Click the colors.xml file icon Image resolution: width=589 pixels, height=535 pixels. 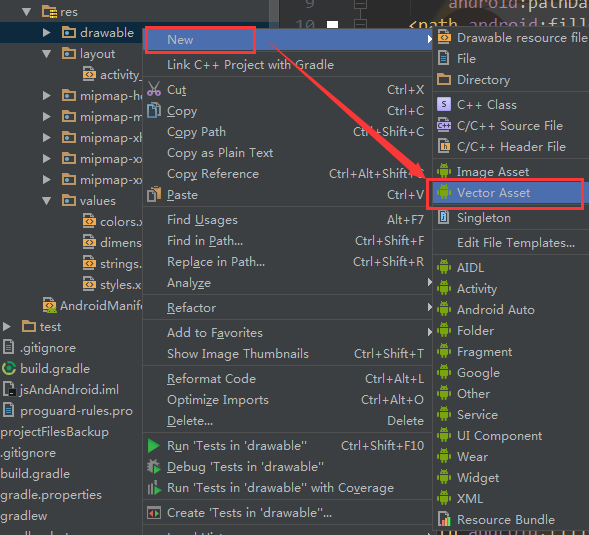coord(89,221)
